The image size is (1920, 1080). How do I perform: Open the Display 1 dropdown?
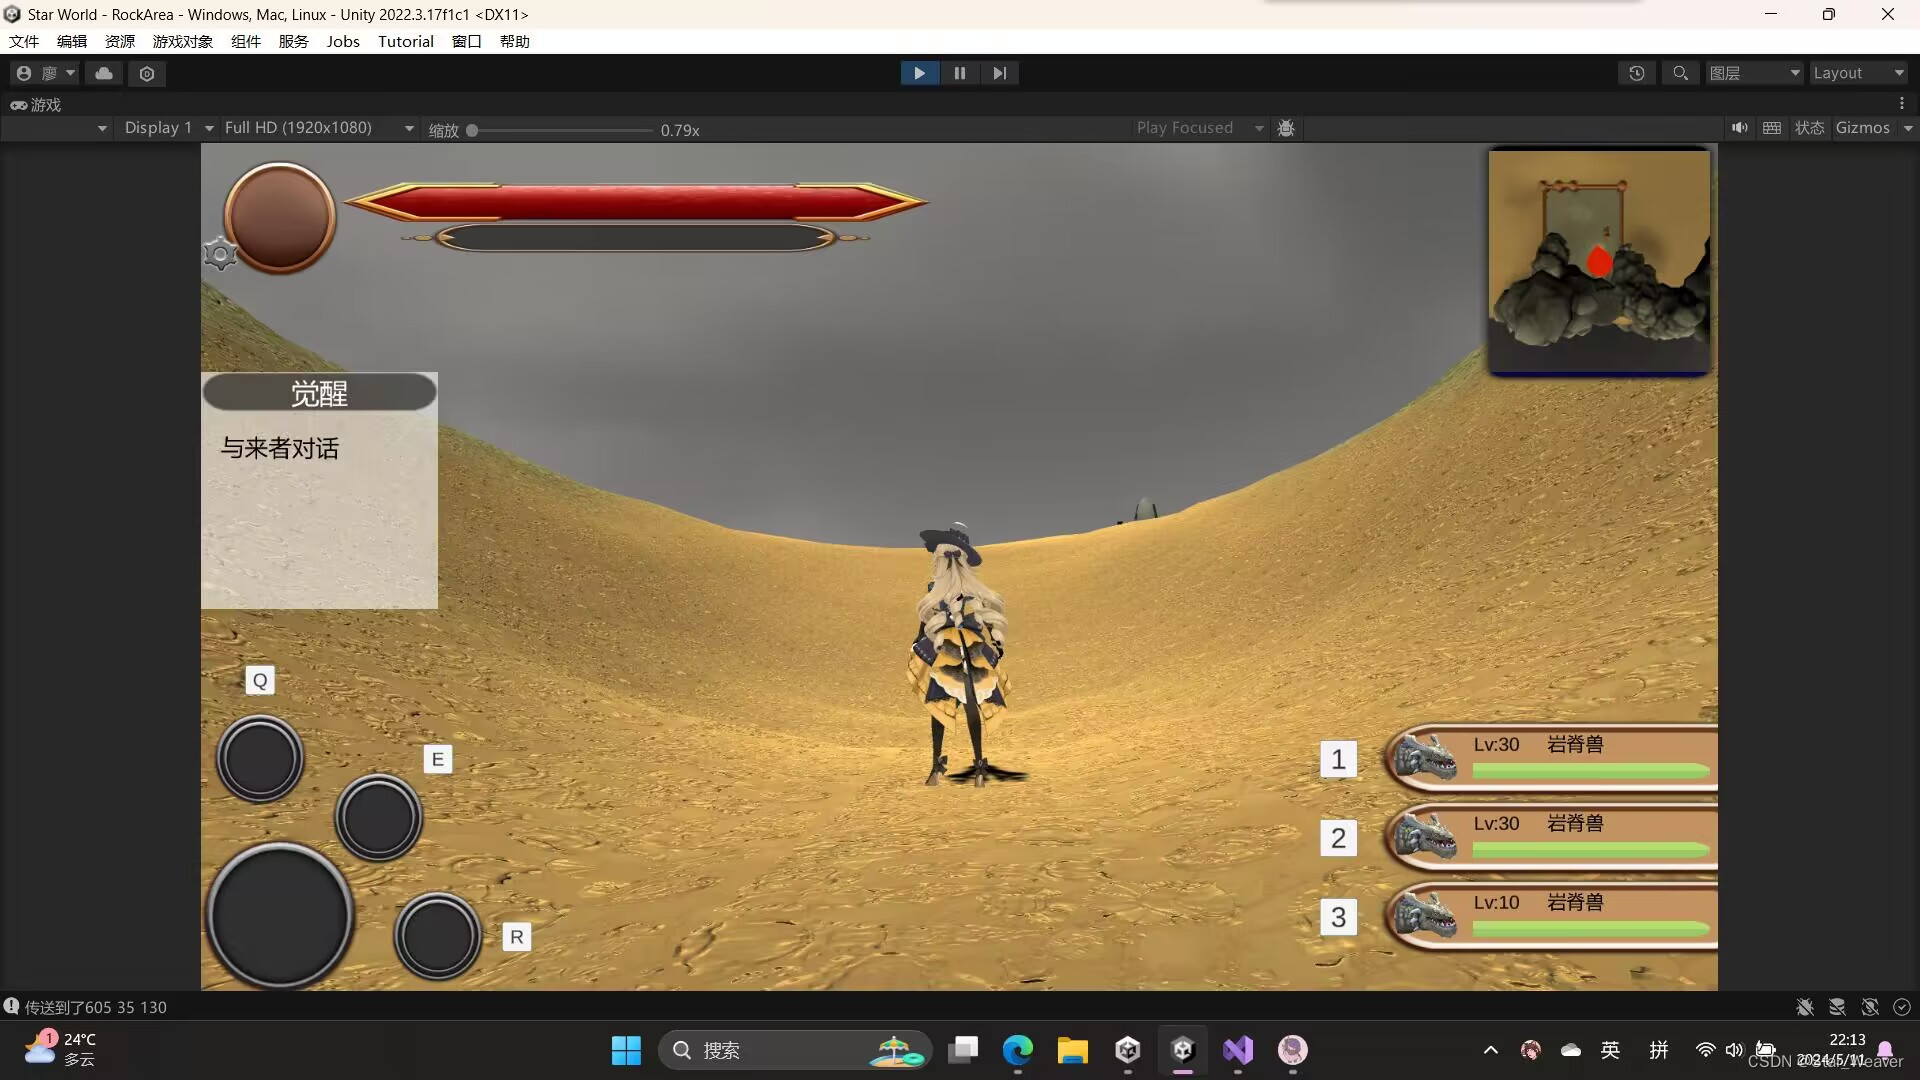click(168, 128)
